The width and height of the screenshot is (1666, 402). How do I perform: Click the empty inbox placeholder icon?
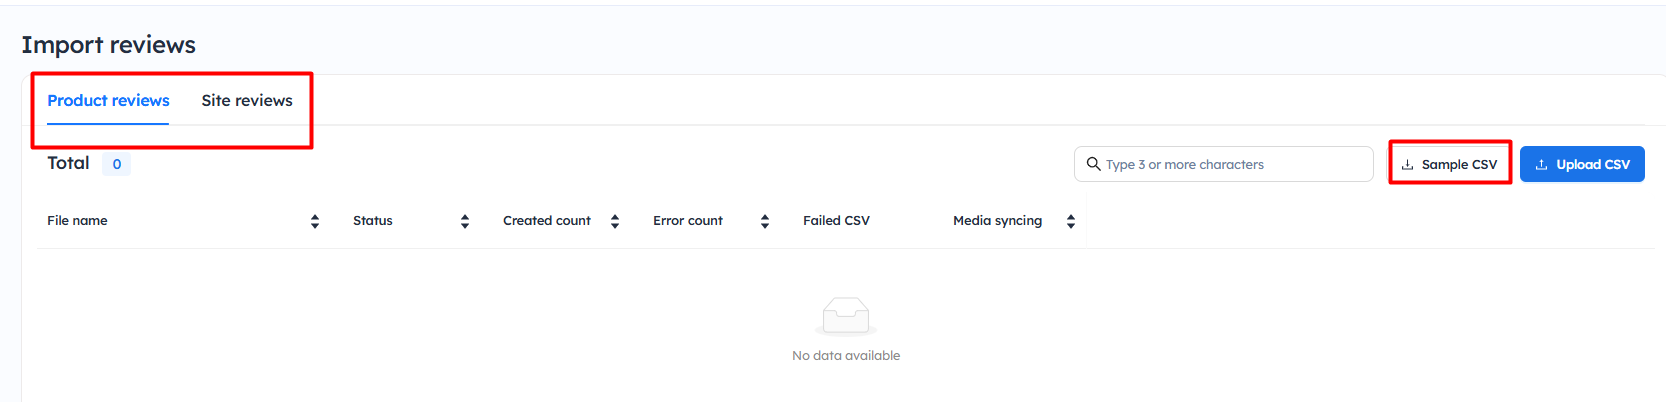coord(846,316)
